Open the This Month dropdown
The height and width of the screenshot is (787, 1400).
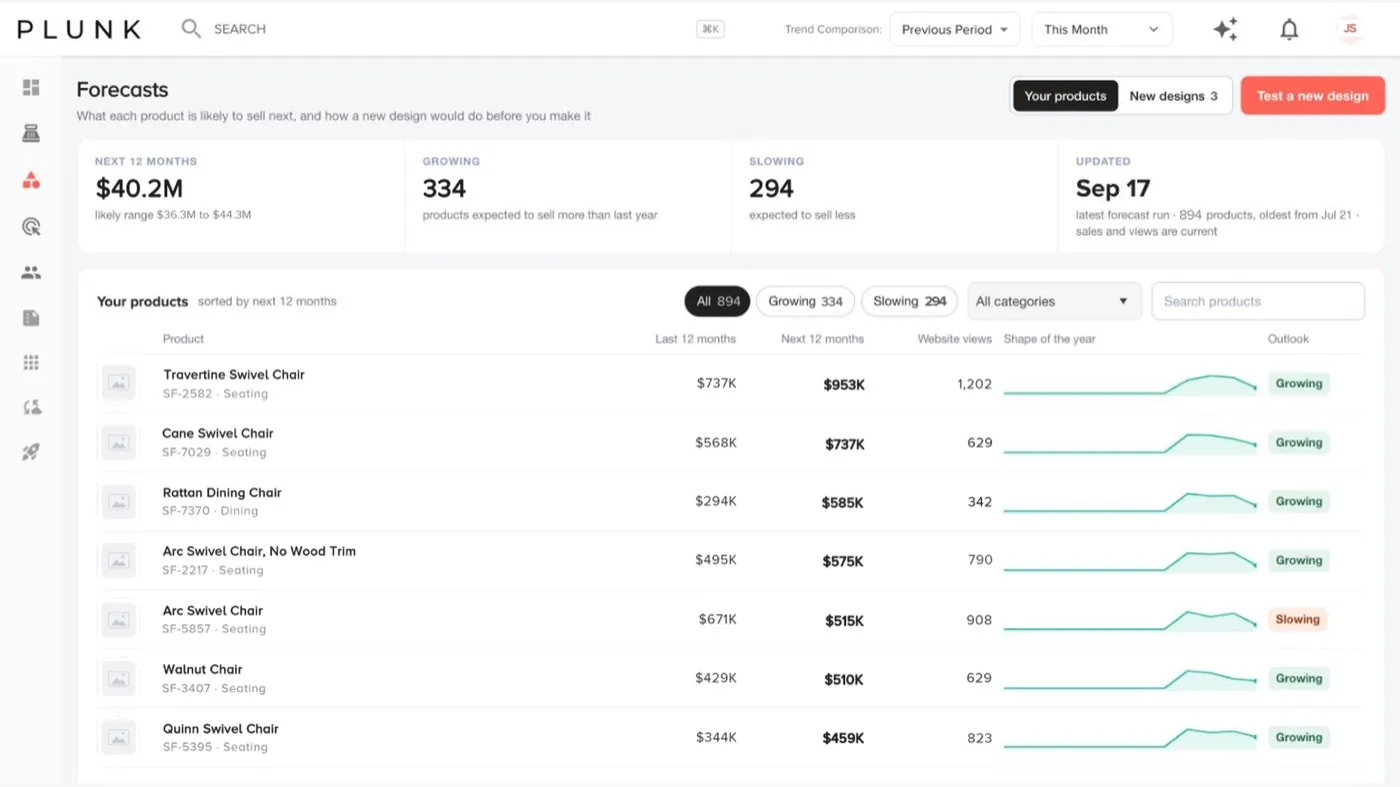1102,29
